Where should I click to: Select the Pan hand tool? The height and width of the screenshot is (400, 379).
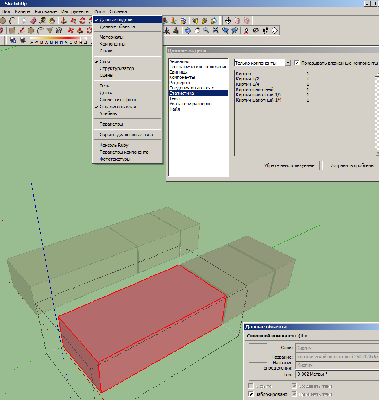pos(197,31)
